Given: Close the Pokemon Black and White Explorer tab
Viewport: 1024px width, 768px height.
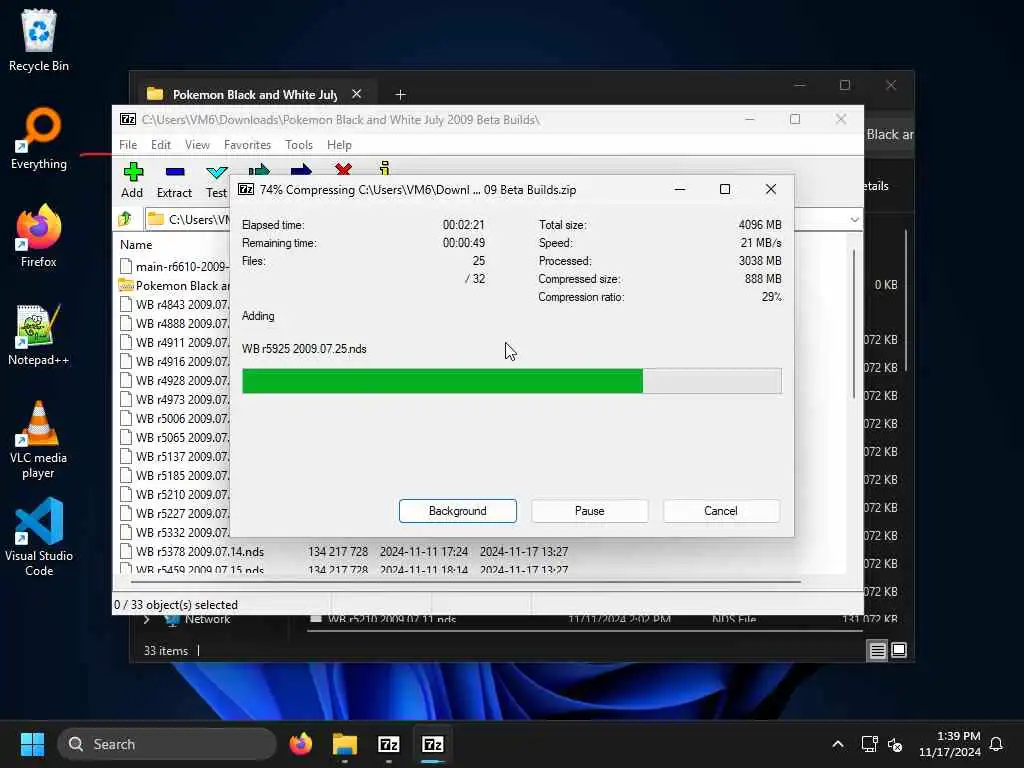Looking at the screenshot, I should pos(357,94).
